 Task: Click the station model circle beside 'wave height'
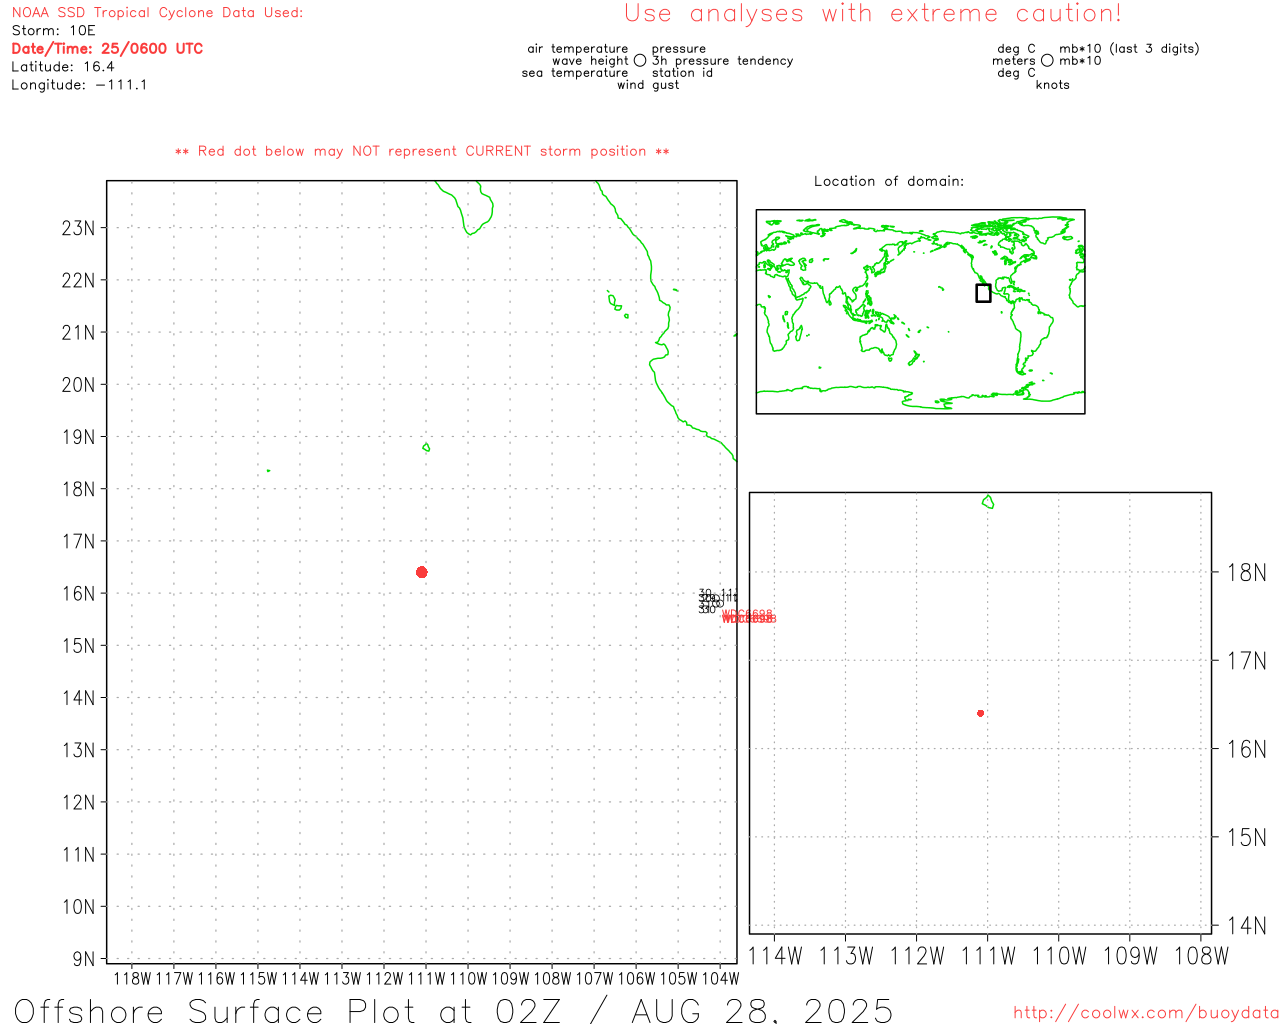click(640, 61)
